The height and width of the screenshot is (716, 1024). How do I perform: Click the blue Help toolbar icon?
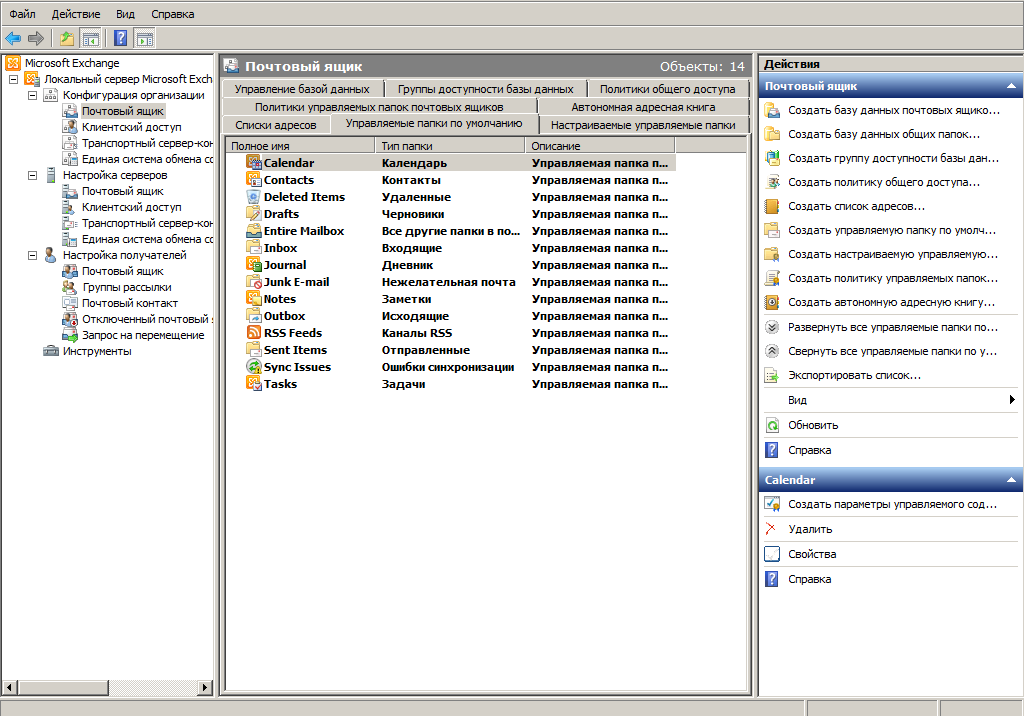click(x=120, y=38)
